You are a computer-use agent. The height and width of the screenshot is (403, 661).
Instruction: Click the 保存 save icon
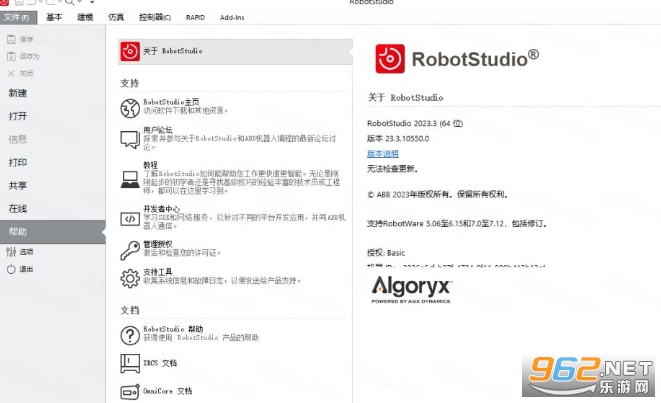pos(11,39)
